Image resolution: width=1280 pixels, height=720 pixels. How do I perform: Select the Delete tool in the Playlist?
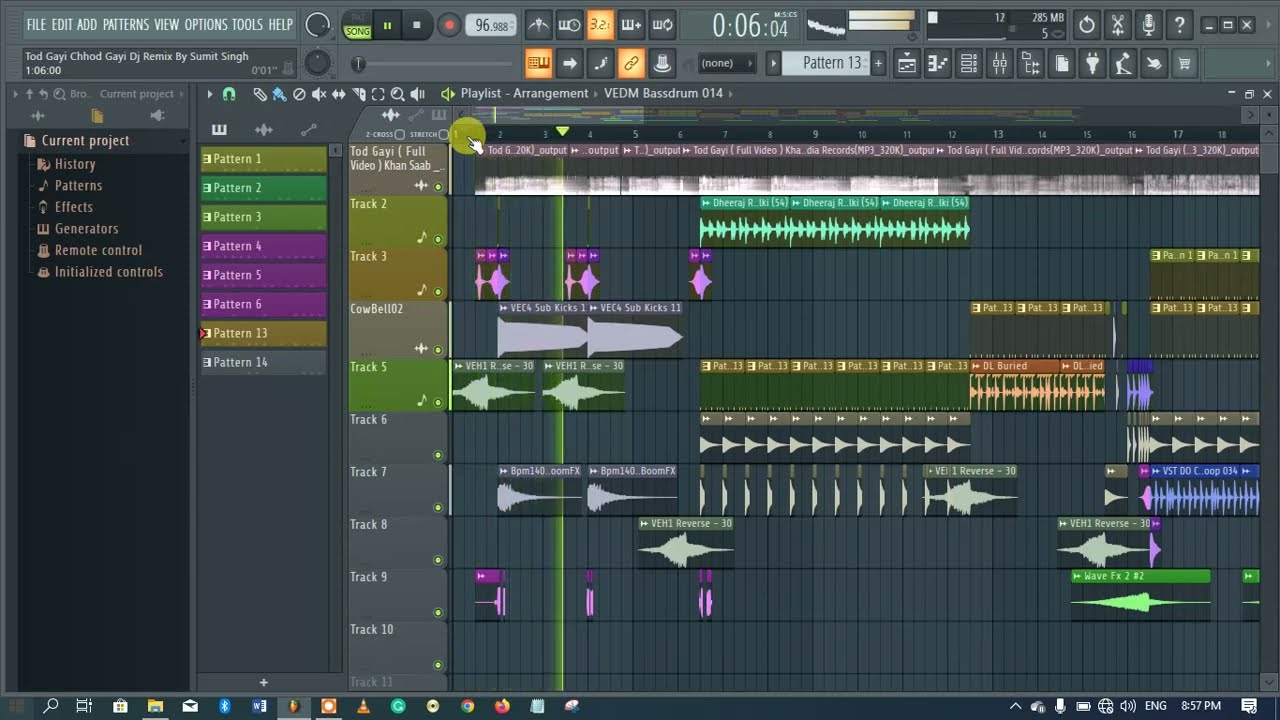pos(299,94)
